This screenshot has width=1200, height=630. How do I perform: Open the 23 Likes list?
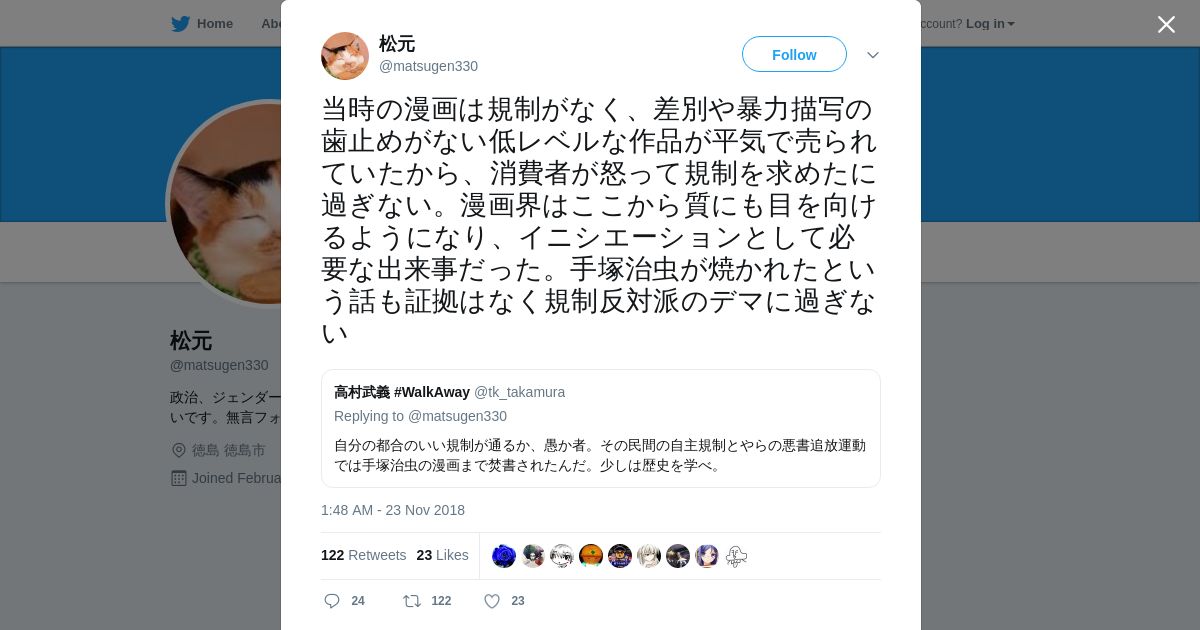pos(442,555)
